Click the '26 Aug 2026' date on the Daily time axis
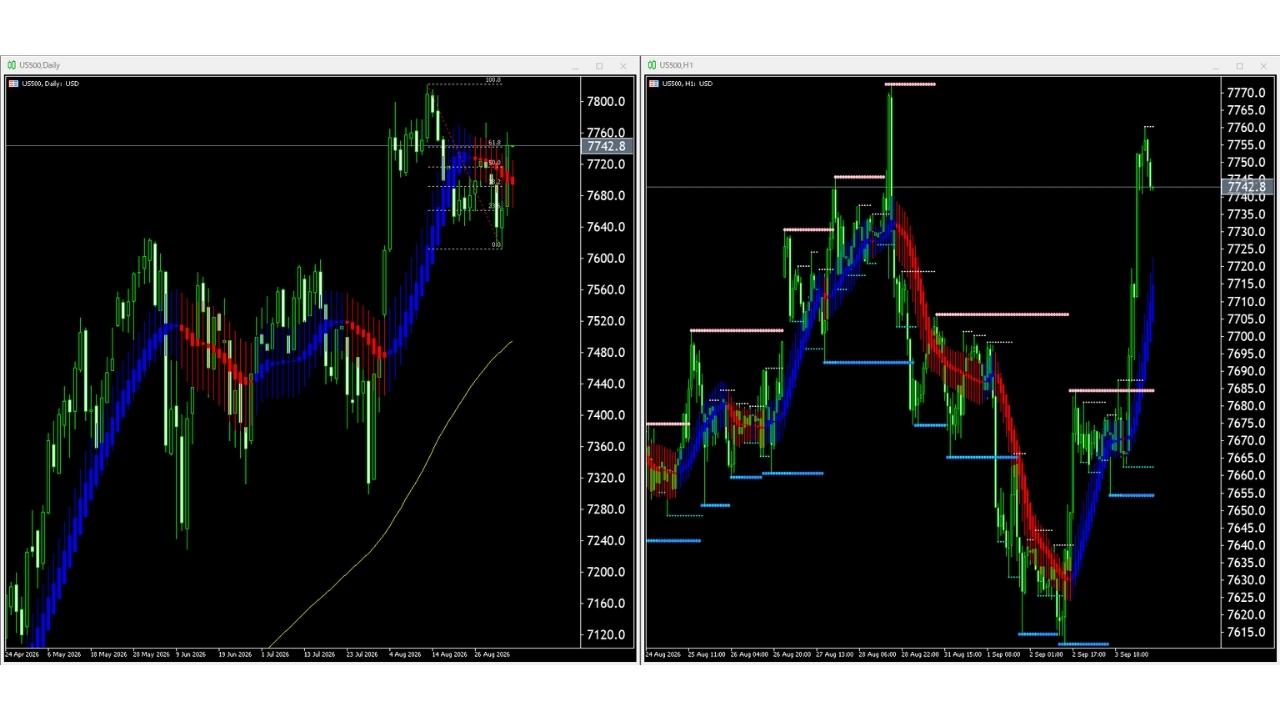This screenshot has width=1280, height=720. 492,655
